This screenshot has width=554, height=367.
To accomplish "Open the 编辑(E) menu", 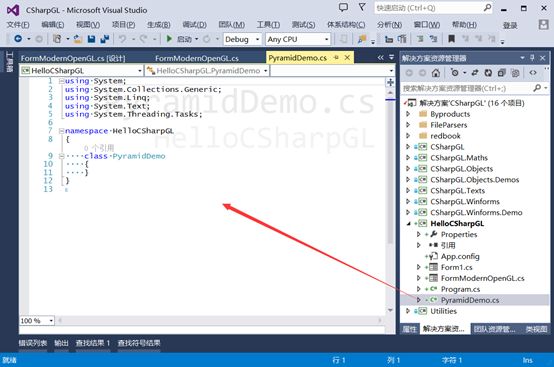I will 53,25.
